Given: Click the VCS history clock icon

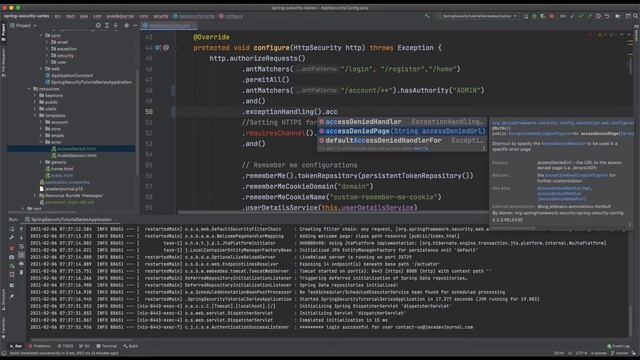Looking at the screenshot, I should tap(598, 16).
